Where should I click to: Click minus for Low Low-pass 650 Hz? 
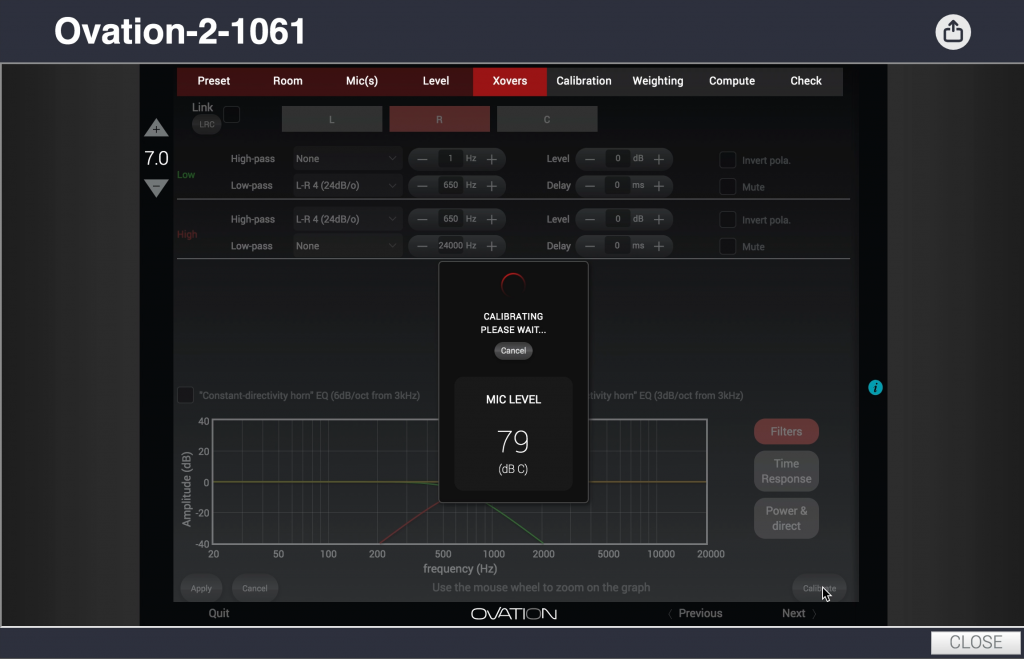tap(423, 186)
